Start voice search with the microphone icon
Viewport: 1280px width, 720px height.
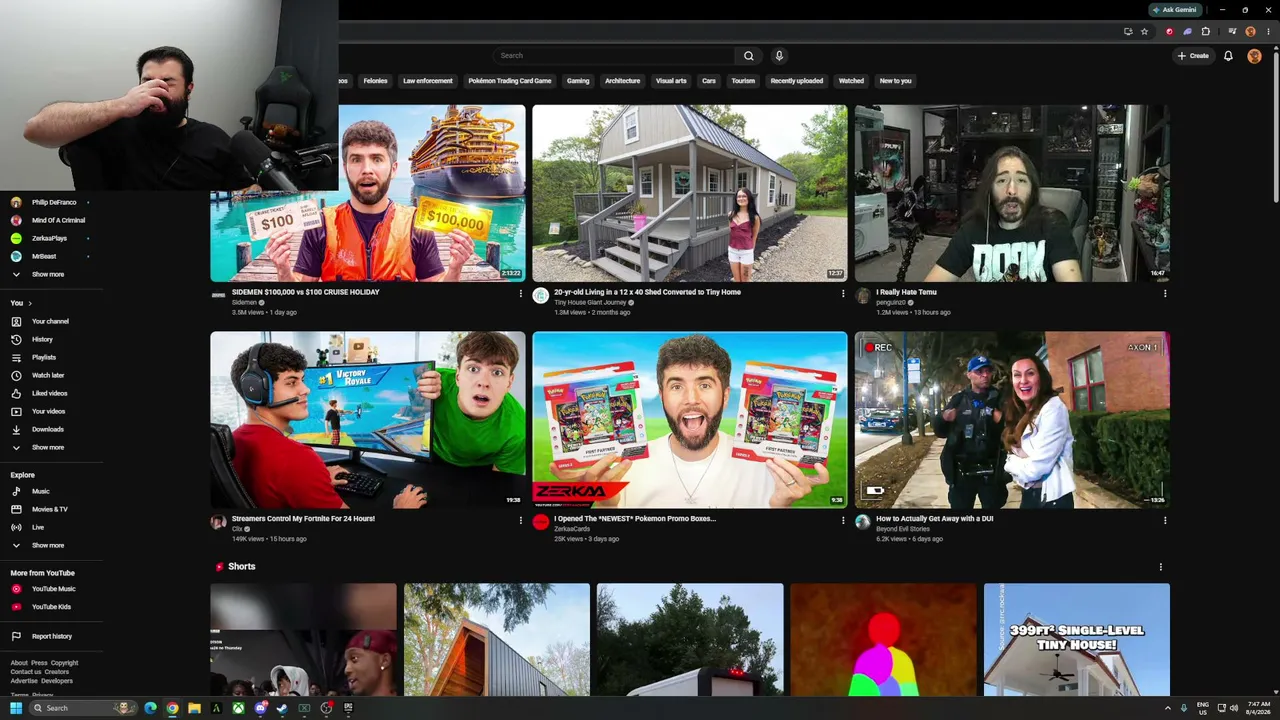click(x=779, y=56)
